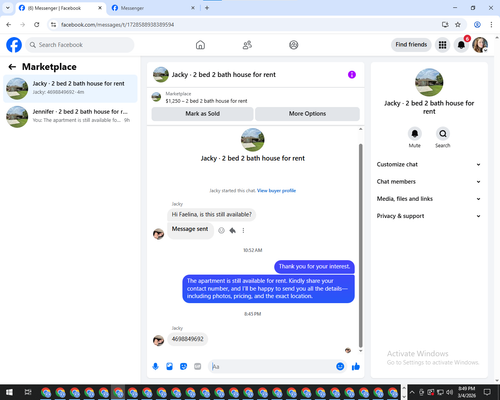Image resolution: width=500 pixels, height=400 pixels.
Task: Click the volume icon in system tray
Action: 449,392
